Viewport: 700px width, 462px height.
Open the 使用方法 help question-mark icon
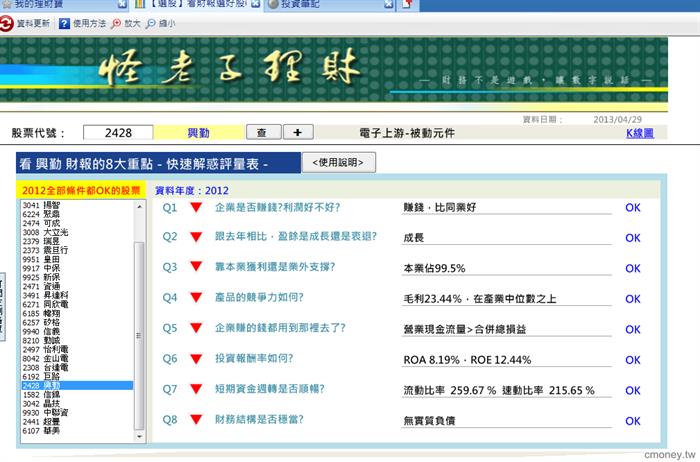click(x=64, y=23)
